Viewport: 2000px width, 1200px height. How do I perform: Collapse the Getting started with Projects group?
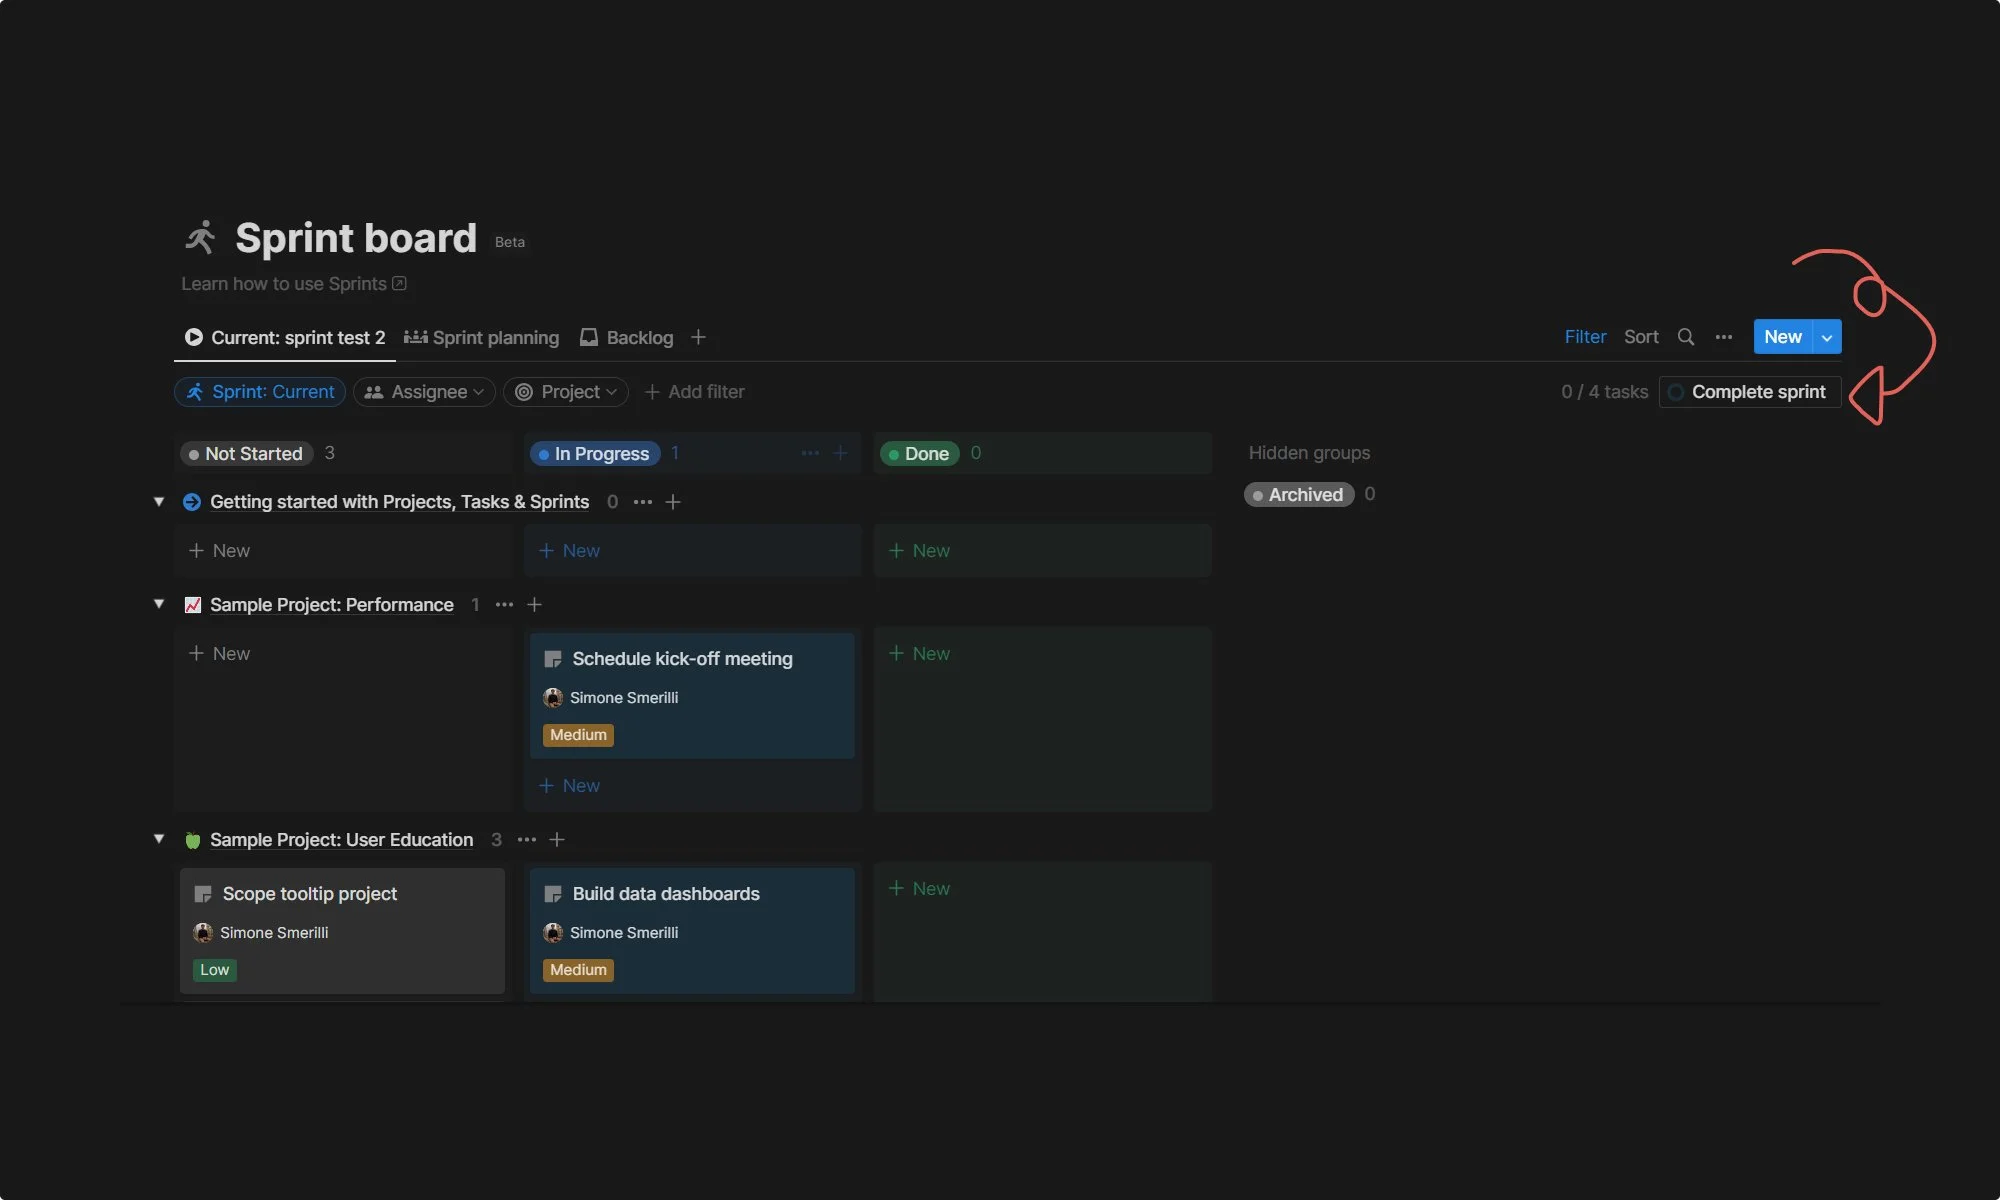pos(158,501)
